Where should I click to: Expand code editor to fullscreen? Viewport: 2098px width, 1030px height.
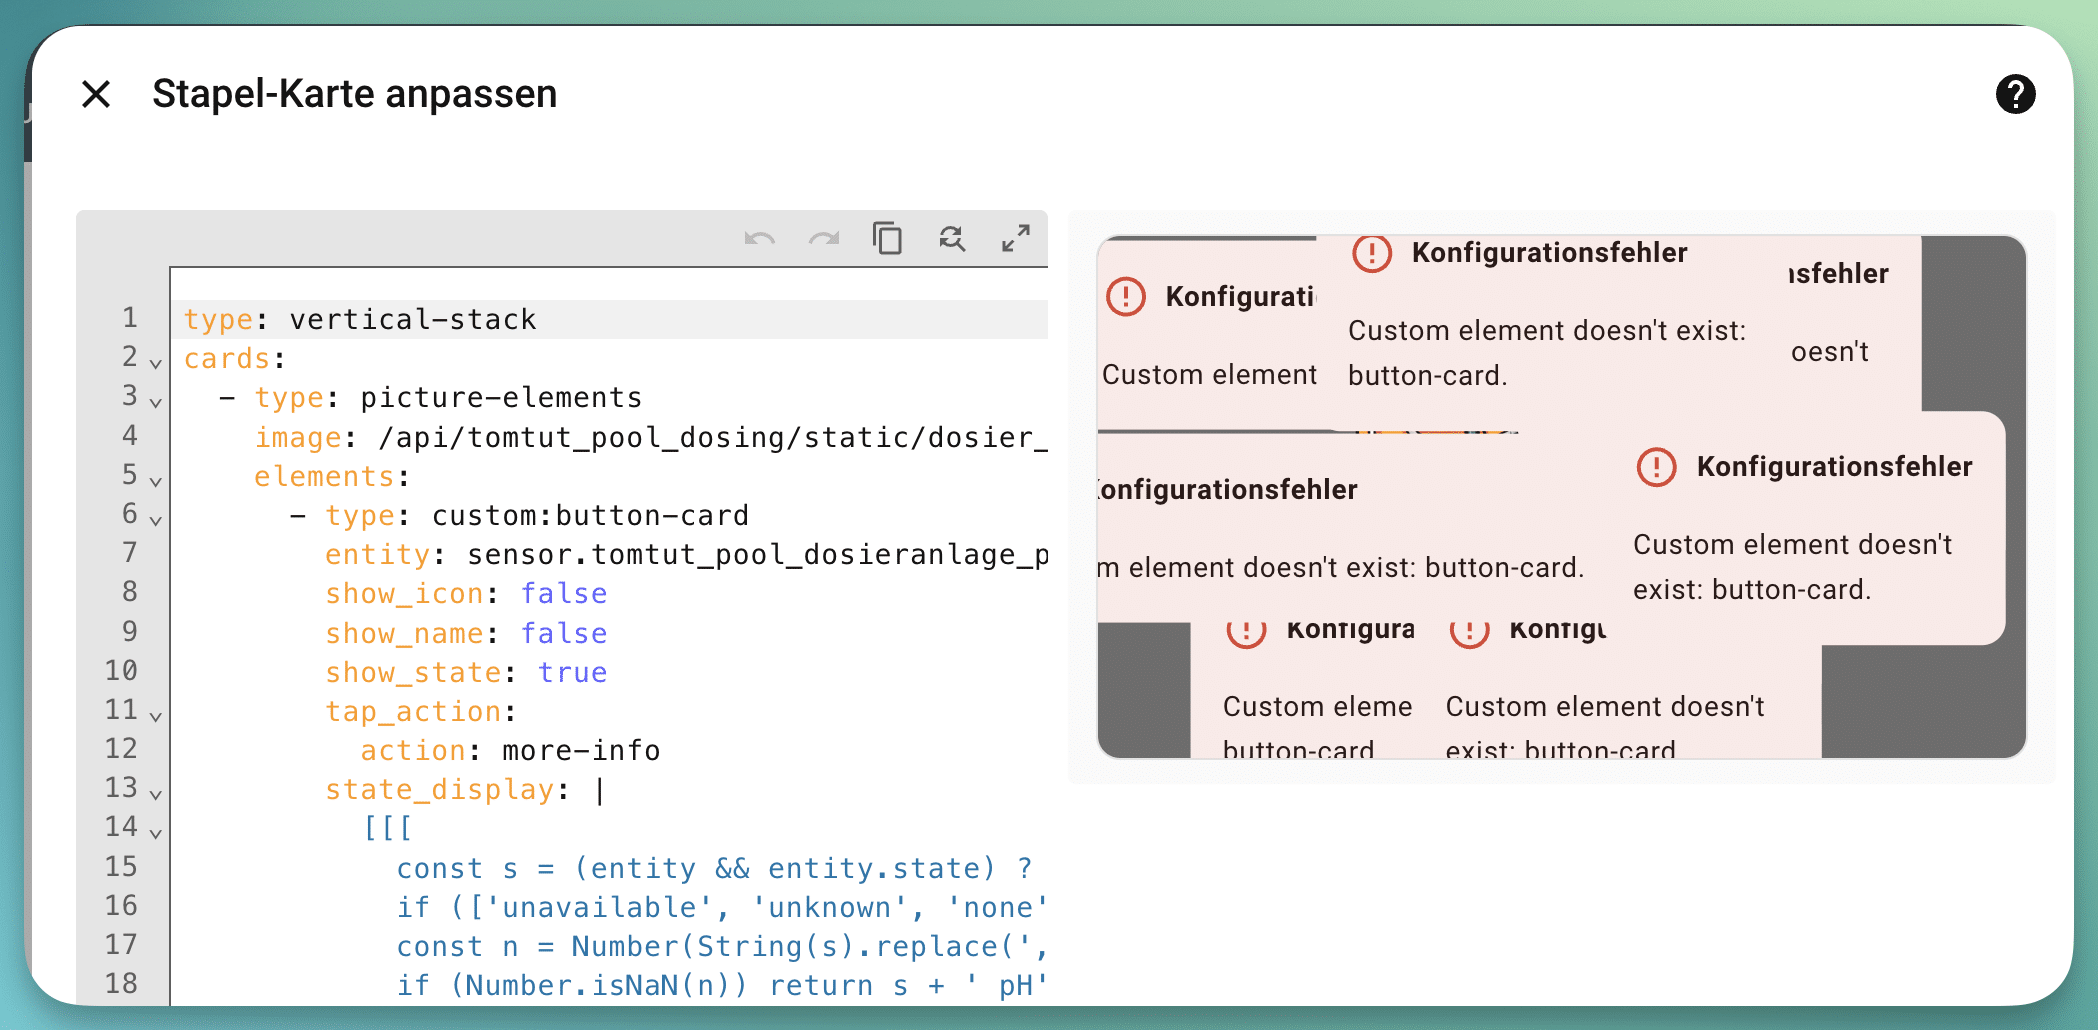(x=1016, y=239)
